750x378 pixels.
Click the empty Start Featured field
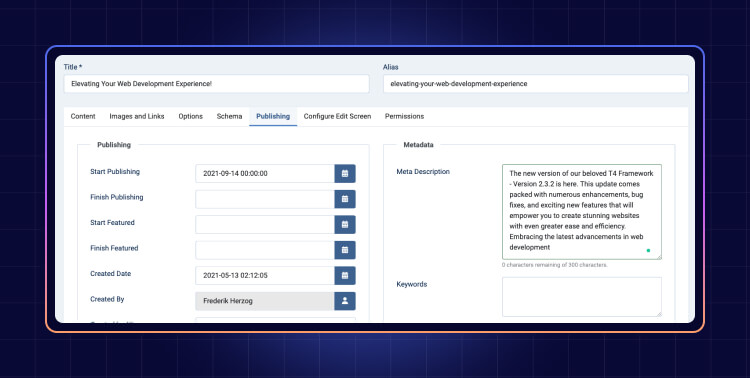tap(265, 224)
